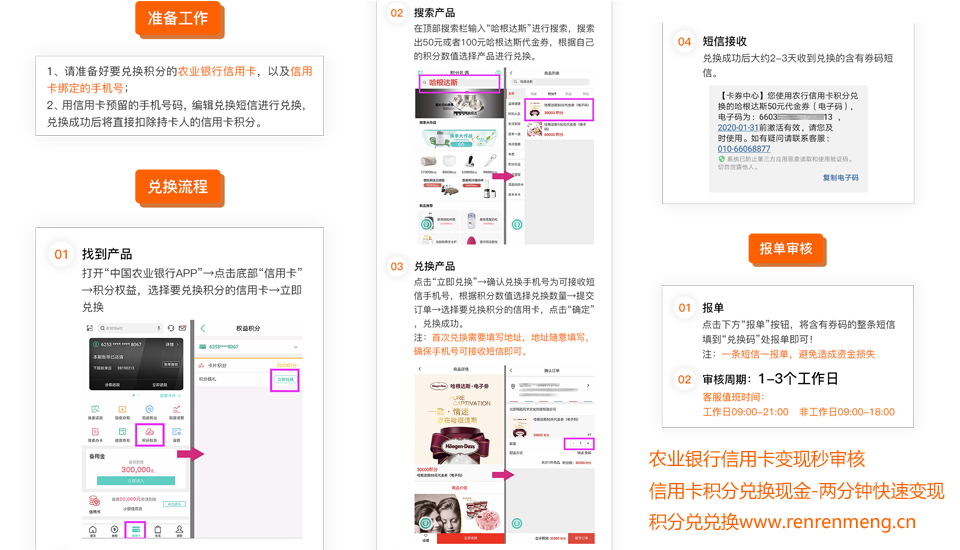Viewport: 960px width, 550px height.
Task: Tap the scan icon beside the search field
Action: [x=89, y=328]
